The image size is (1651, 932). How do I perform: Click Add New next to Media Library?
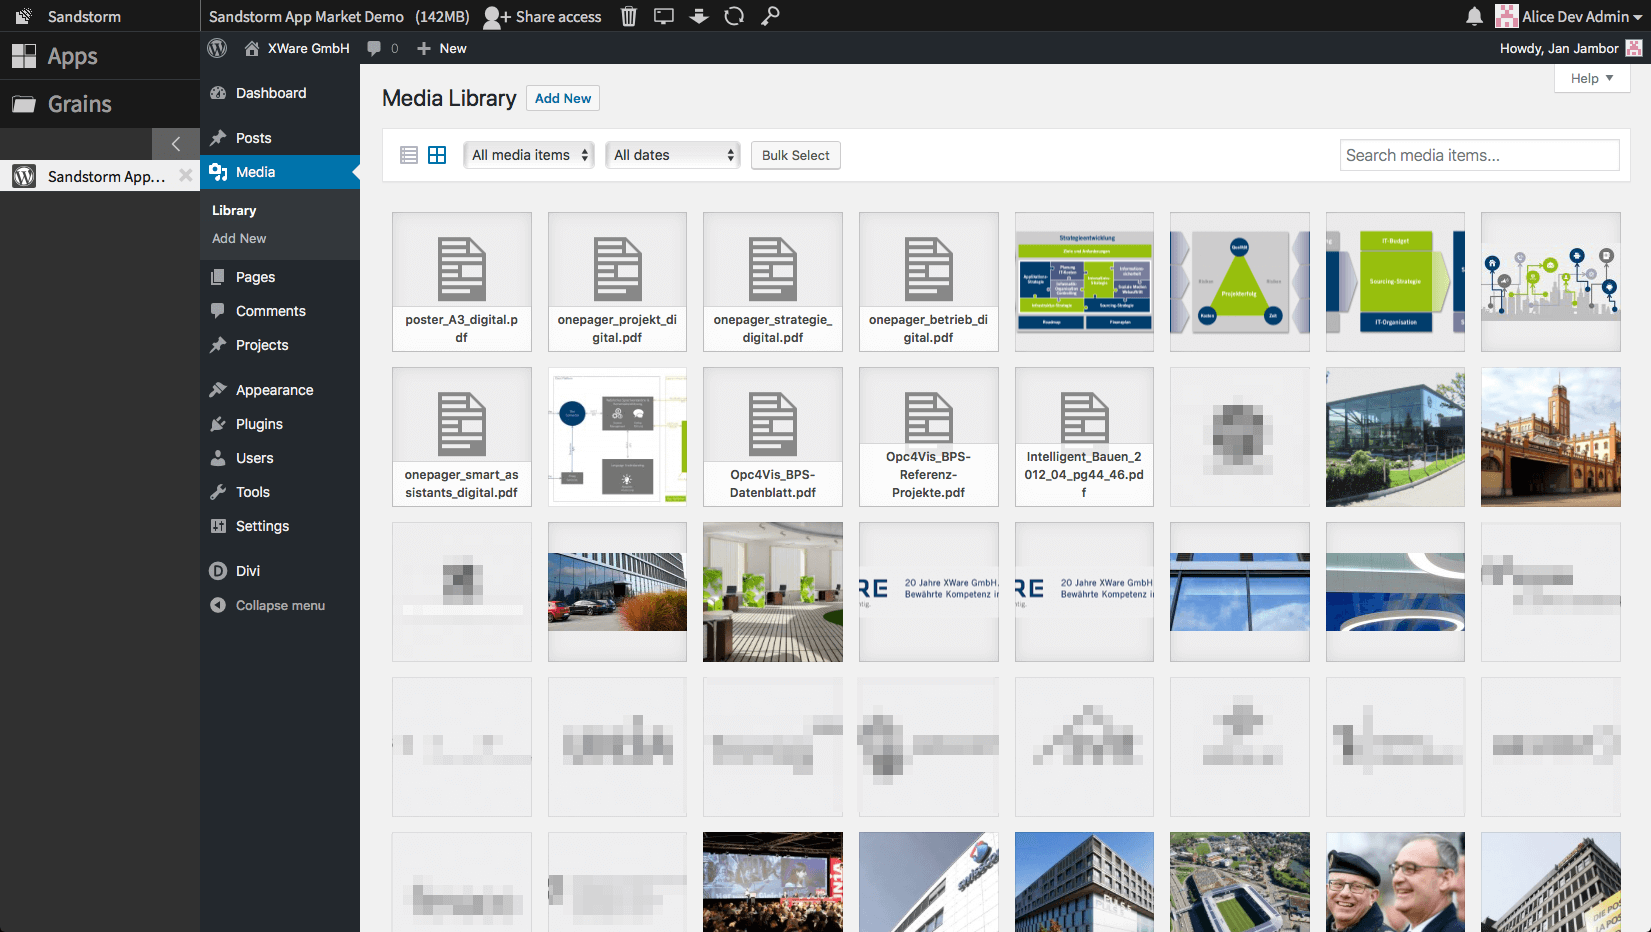563,98
